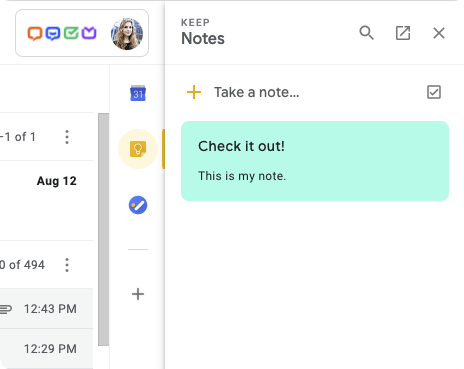This screenshot has height=369, width=464.
Task: Click the Aug 12 date
Action: point(57,181)
